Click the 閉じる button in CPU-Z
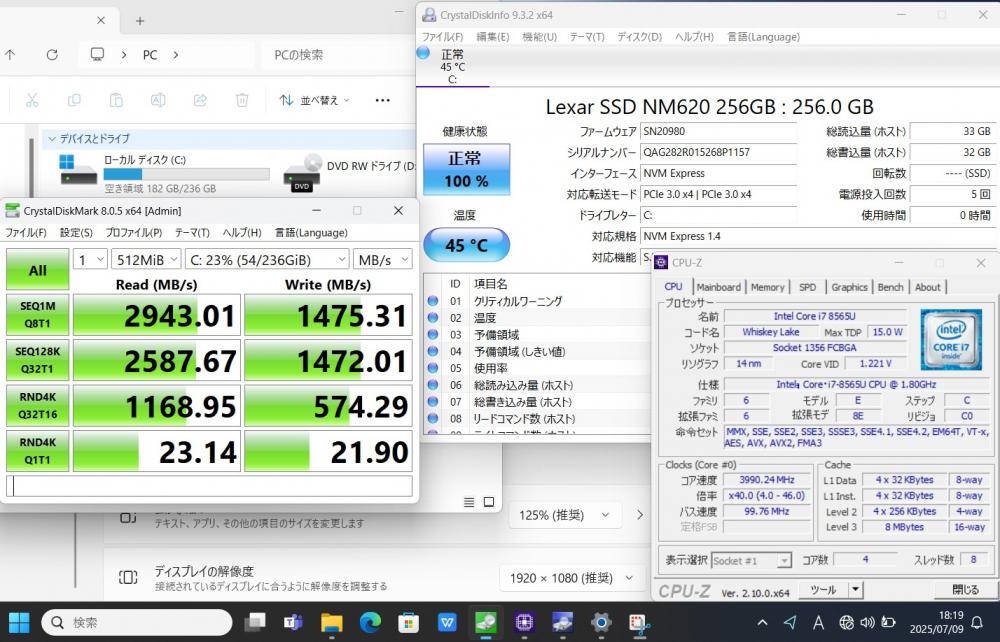This screenshot has width=1000, height=642. click(965, 590)
